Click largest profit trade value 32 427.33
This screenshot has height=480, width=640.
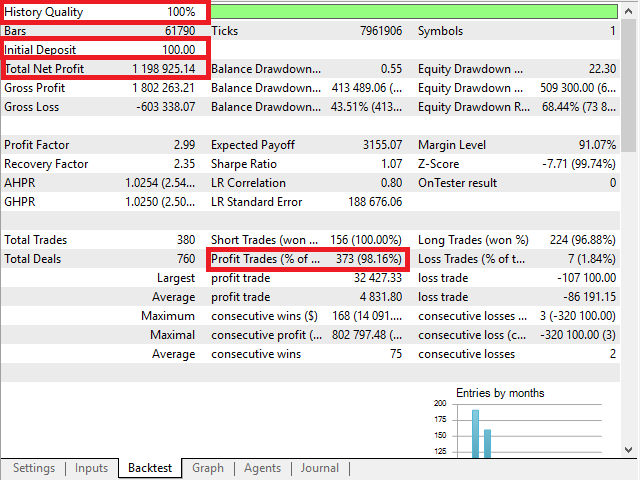pos(378,278)
